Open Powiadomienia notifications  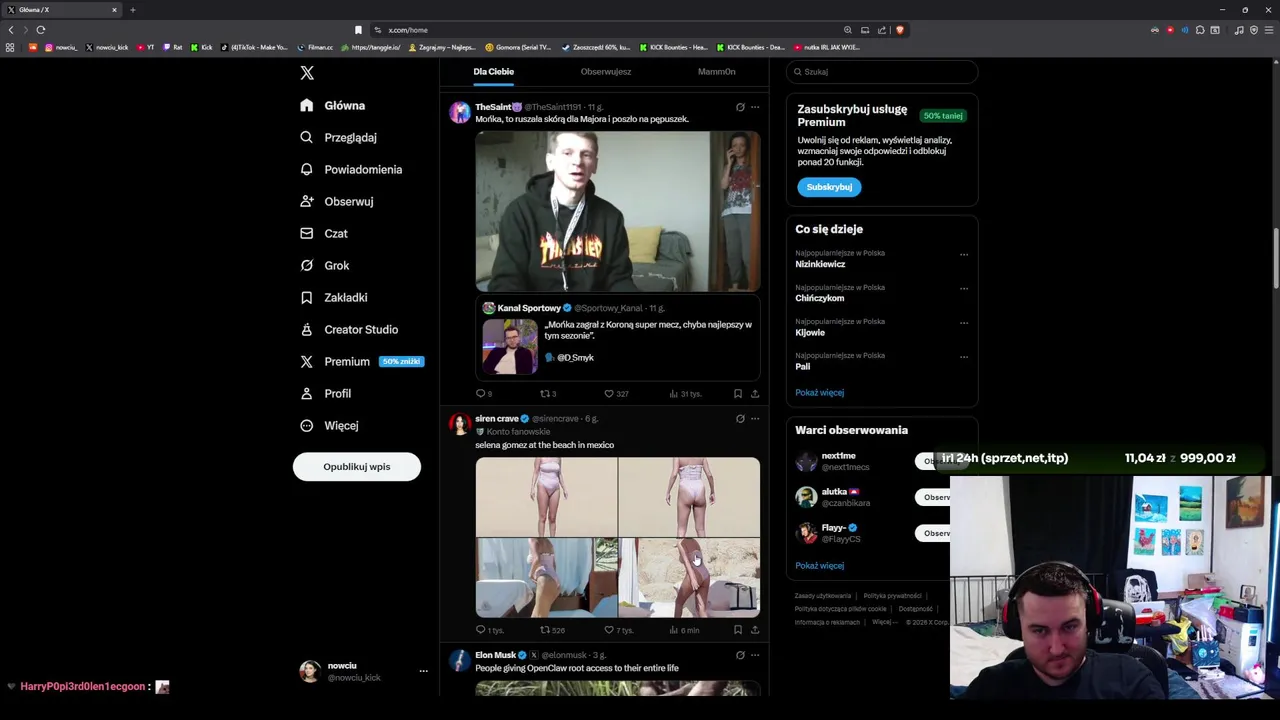(x=351, y=169)
